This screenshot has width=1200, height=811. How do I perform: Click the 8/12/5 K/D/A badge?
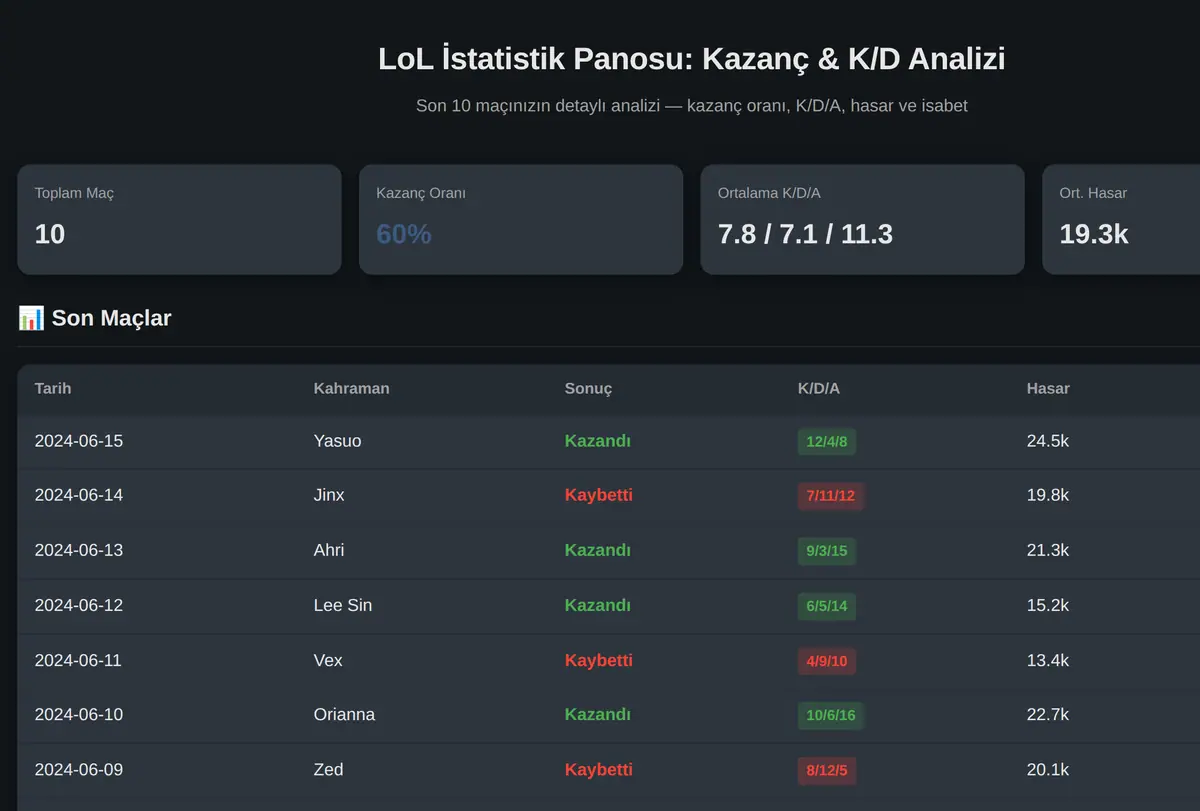(x=827, y=769)
